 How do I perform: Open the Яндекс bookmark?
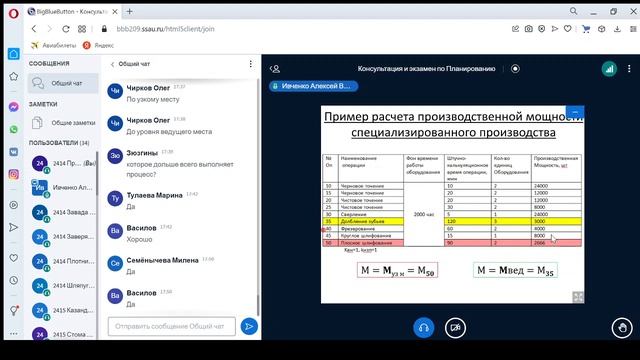tap(98, 45)
